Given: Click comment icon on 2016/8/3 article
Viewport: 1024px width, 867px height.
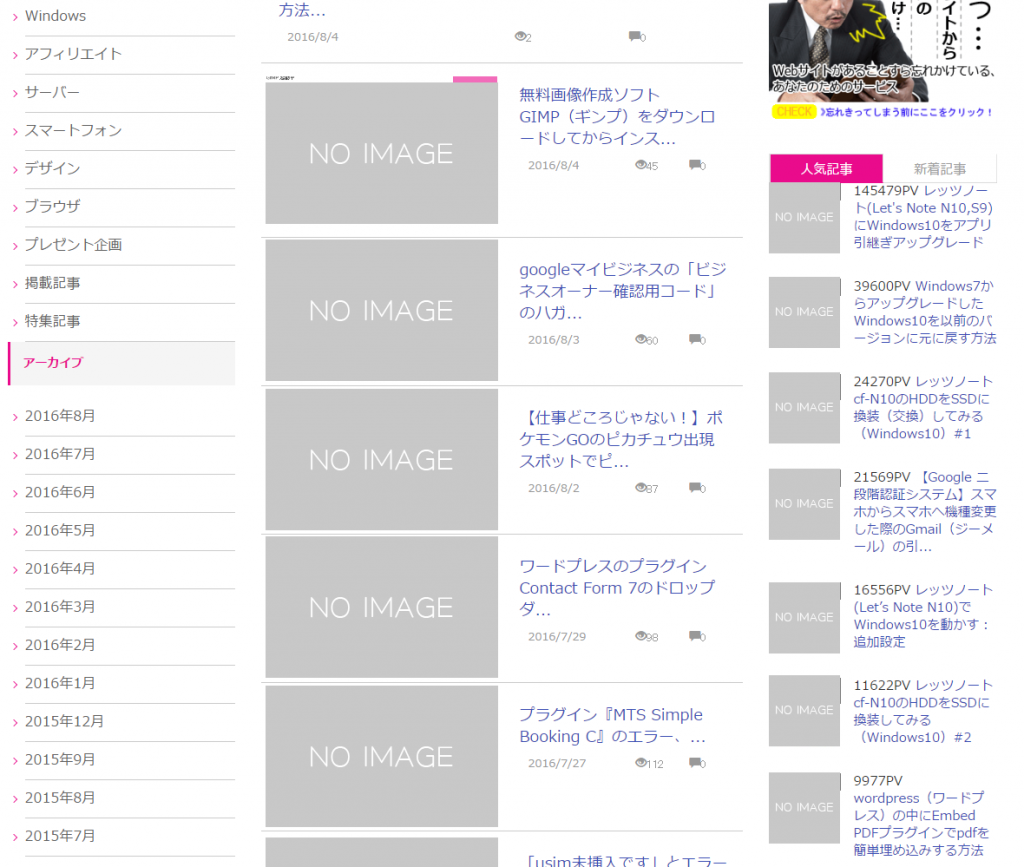Looking at the screenshot, I should point(695,339).
